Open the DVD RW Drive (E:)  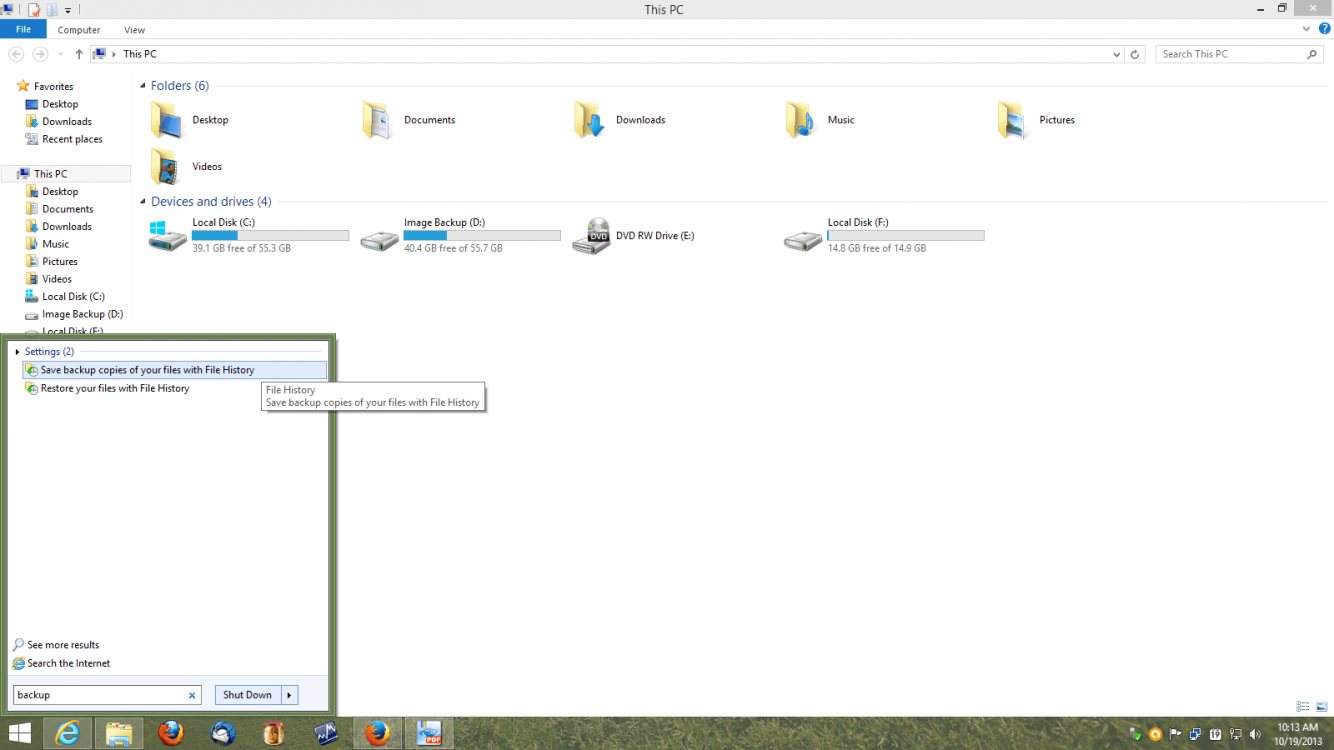coord(591,236)
